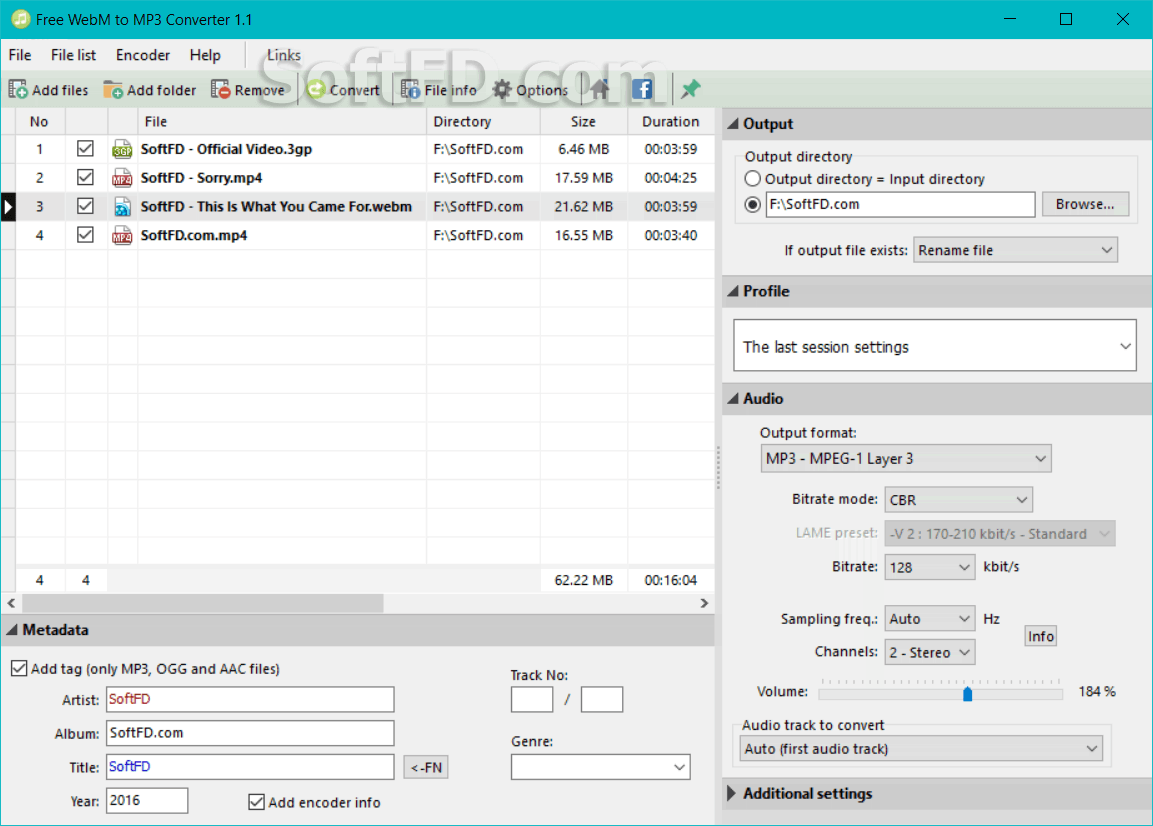The height and width of the screenshot is (826, 1153).
Task: Open the Profile dropdown showing last session settings
Action: (935, 346)
